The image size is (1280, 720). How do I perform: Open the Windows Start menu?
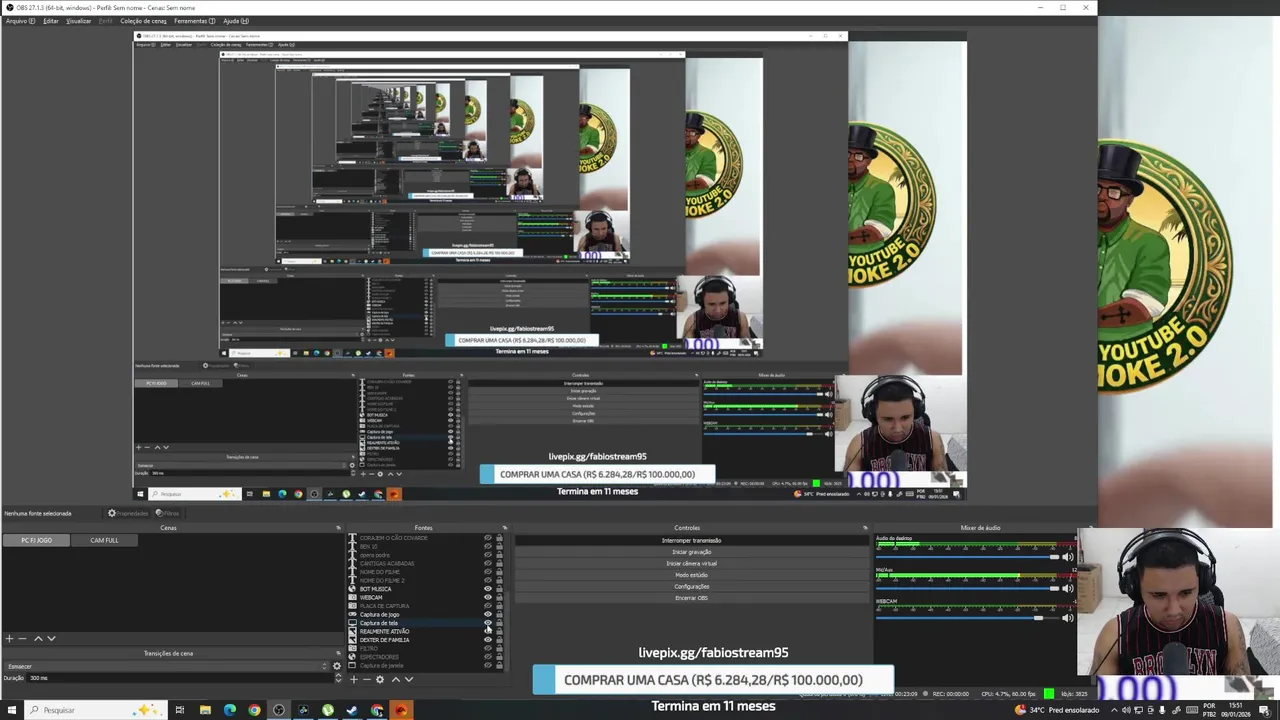pyautogui.click(x=12, y=710)
